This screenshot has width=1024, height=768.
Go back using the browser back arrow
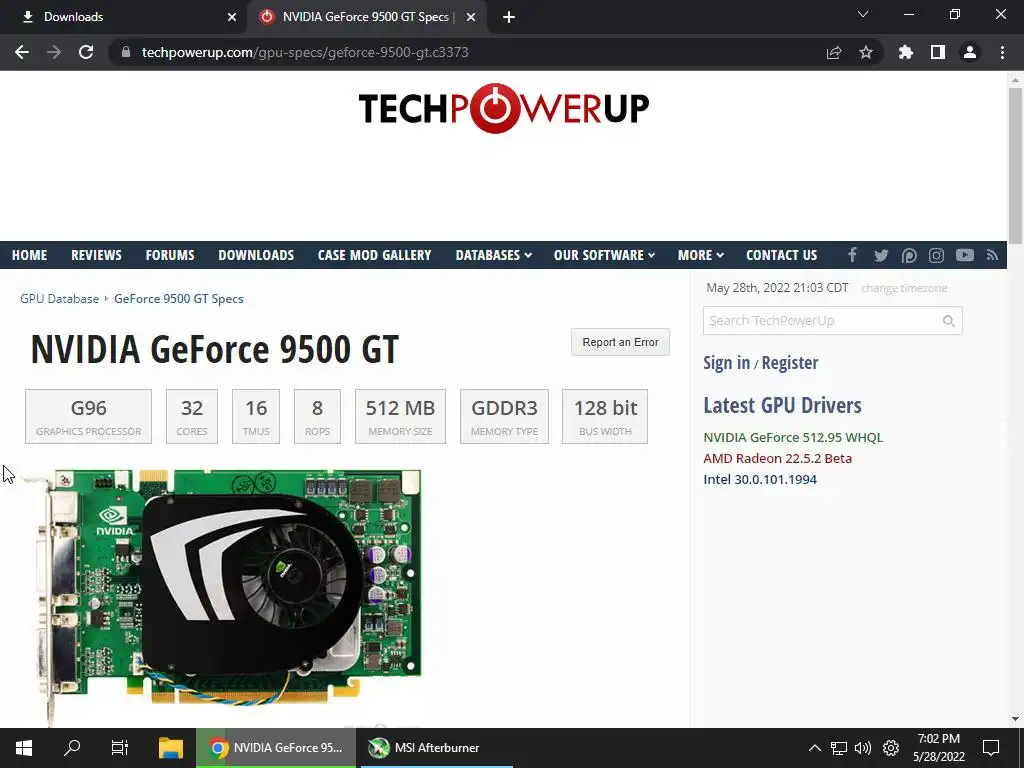click(22, 52)
